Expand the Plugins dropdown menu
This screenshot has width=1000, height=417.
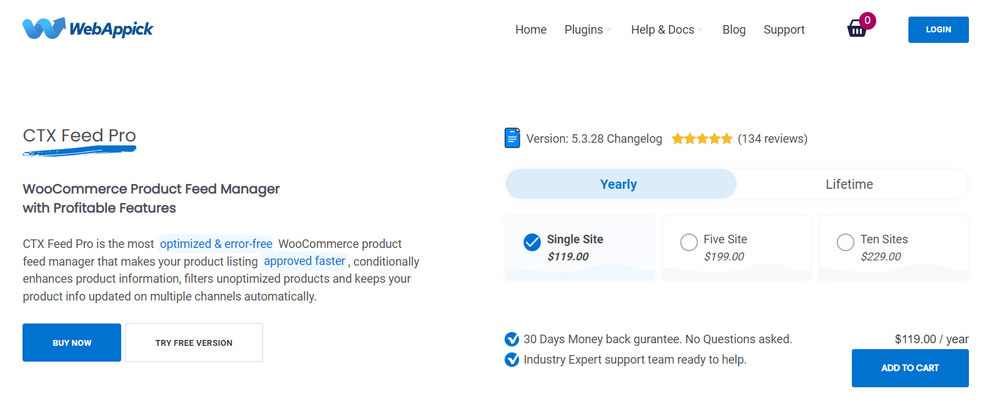(x=587, y=30)
